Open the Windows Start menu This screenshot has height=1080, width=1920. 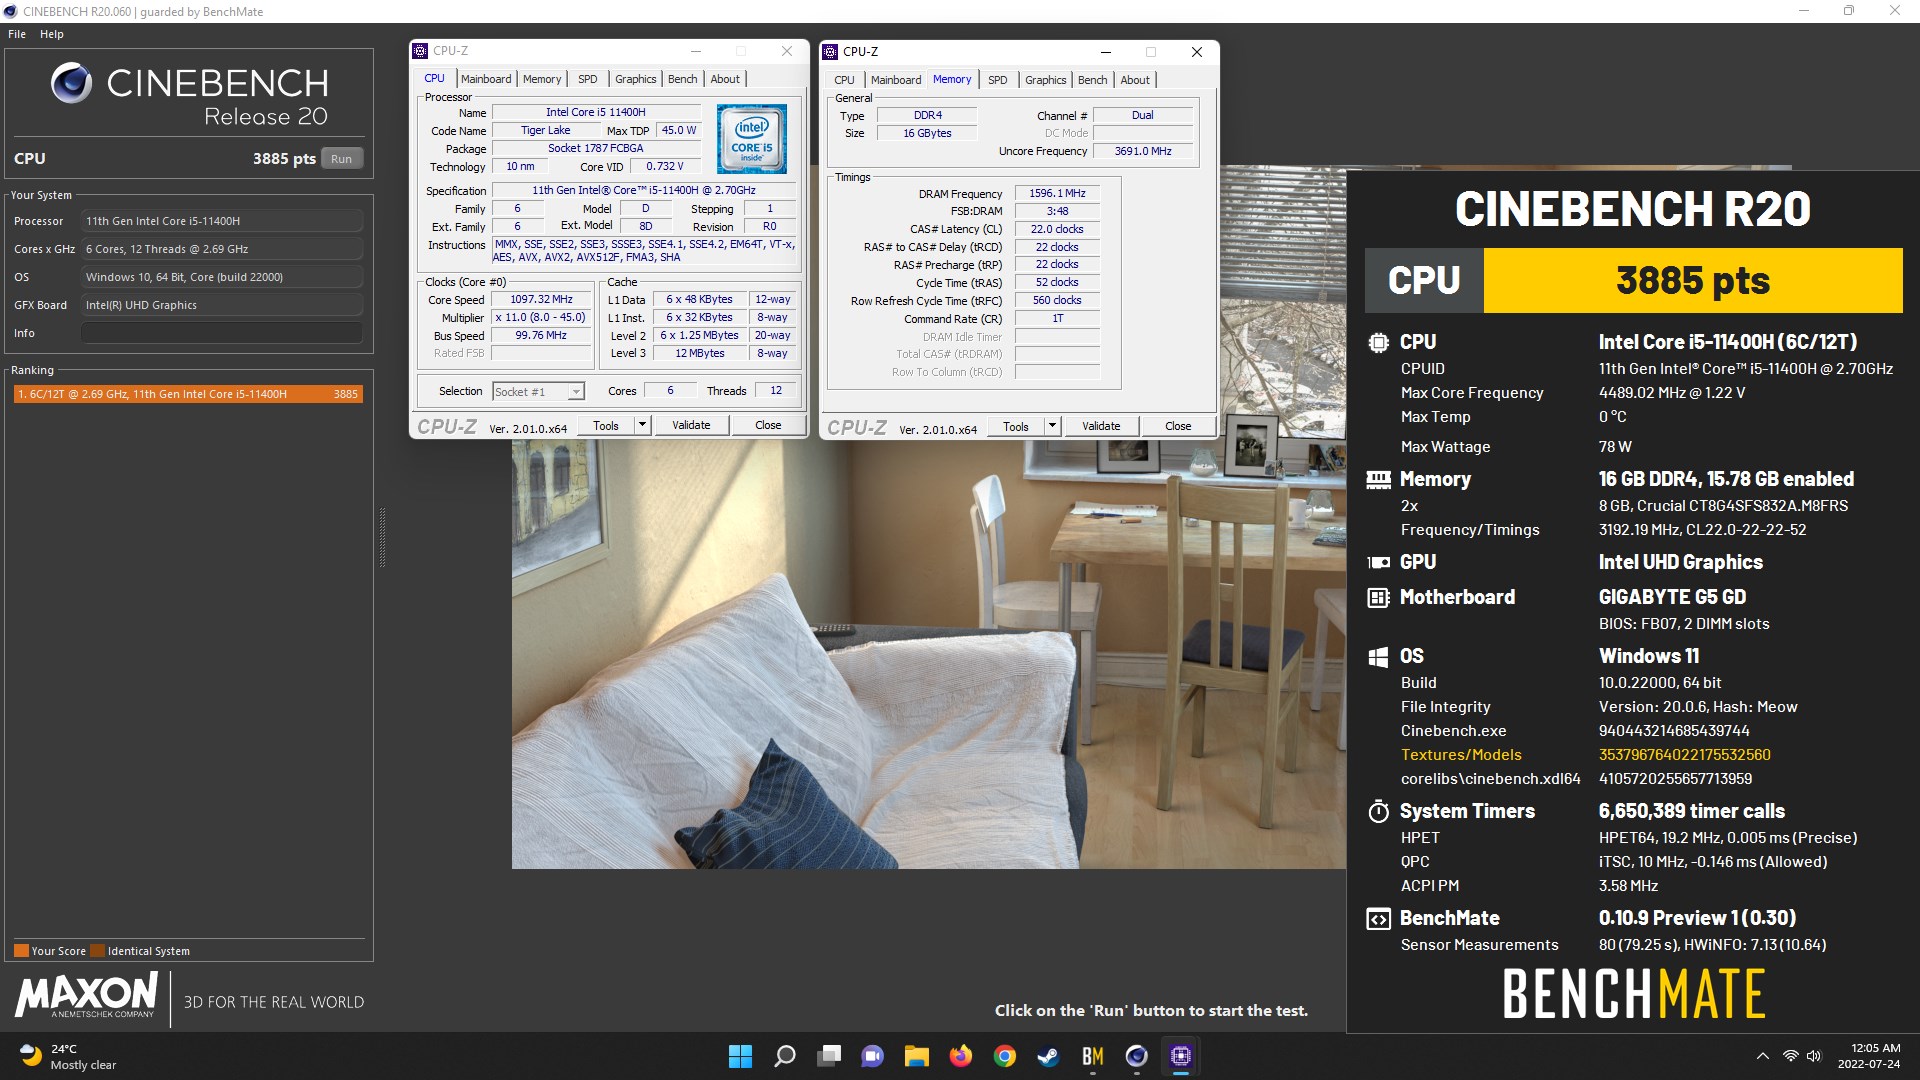pyautogui.click(x=740, y=1056)
